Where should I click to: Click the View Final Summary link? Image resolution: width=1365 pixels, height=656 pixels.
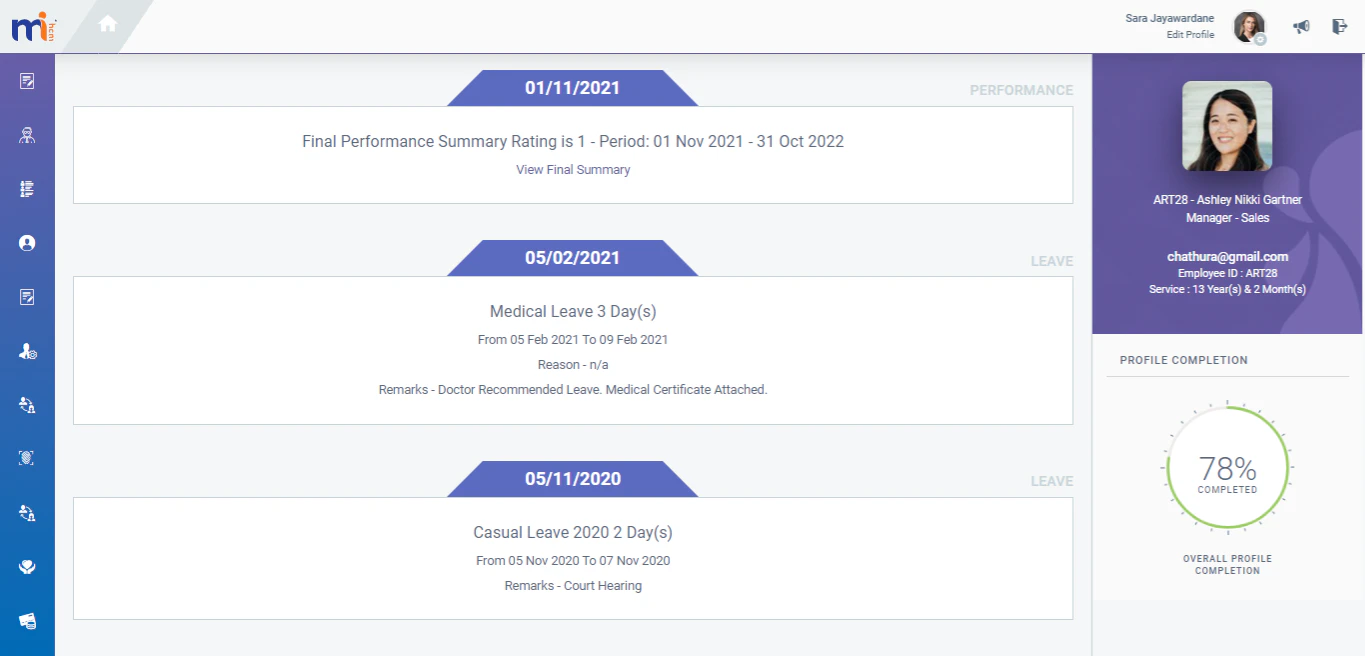[x=572, y=169]
